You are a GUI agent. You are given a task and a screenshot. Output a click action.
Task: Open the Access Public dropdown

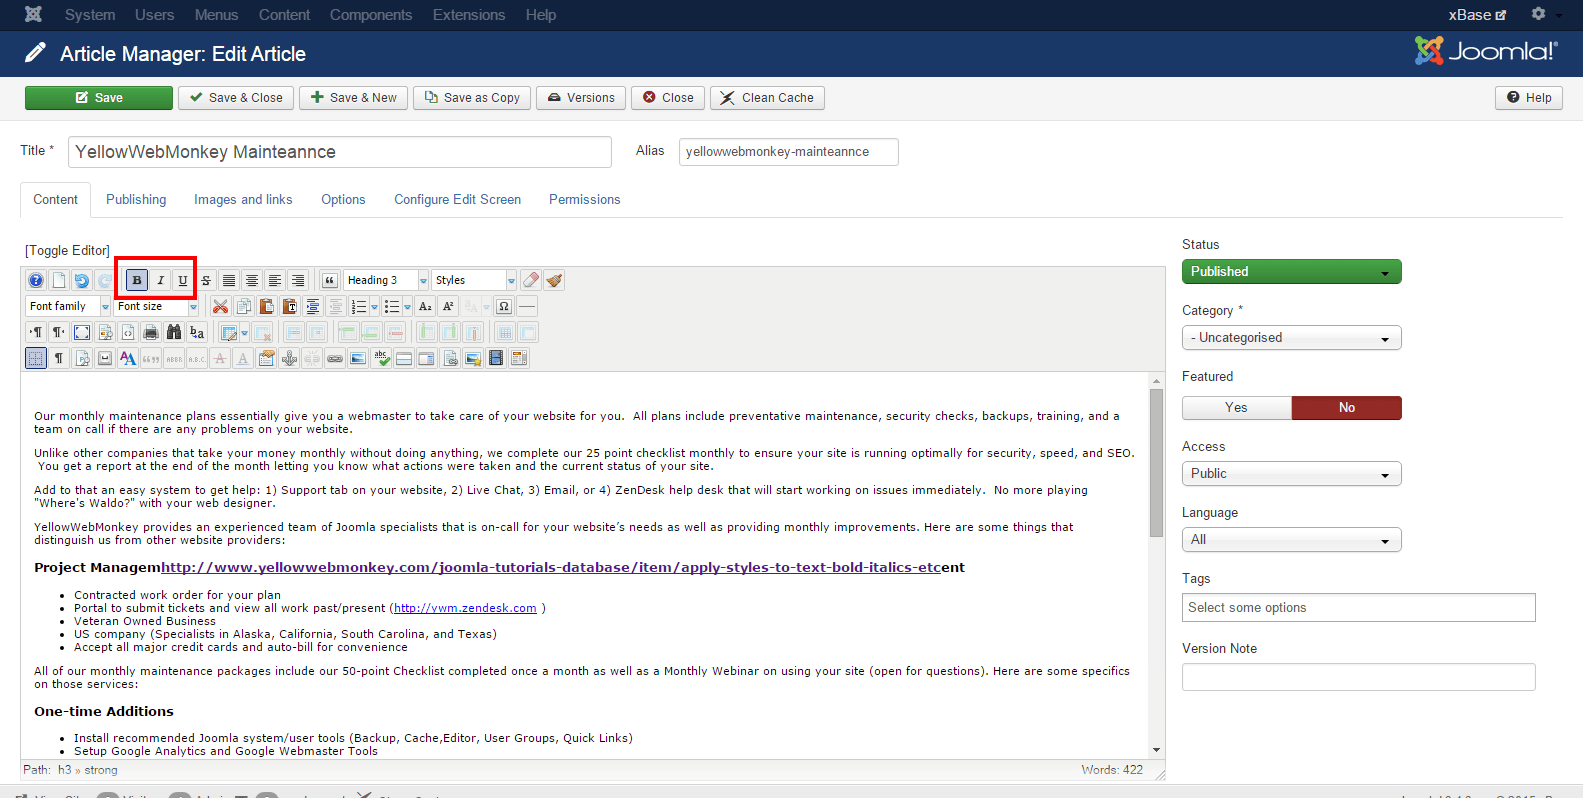click(x=1291, y=474)
